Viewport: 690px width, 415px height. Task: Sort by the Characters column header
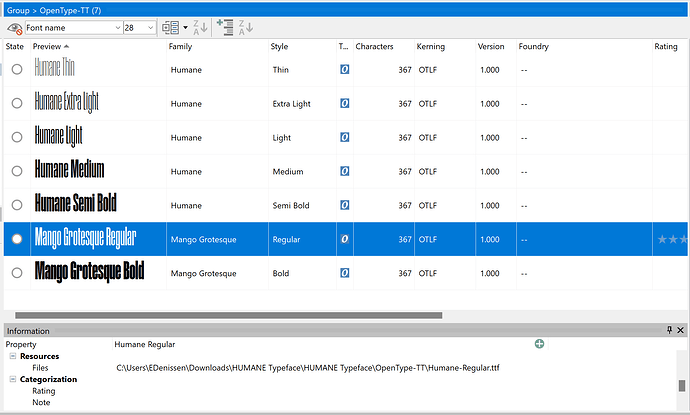[x=374, y=47]
